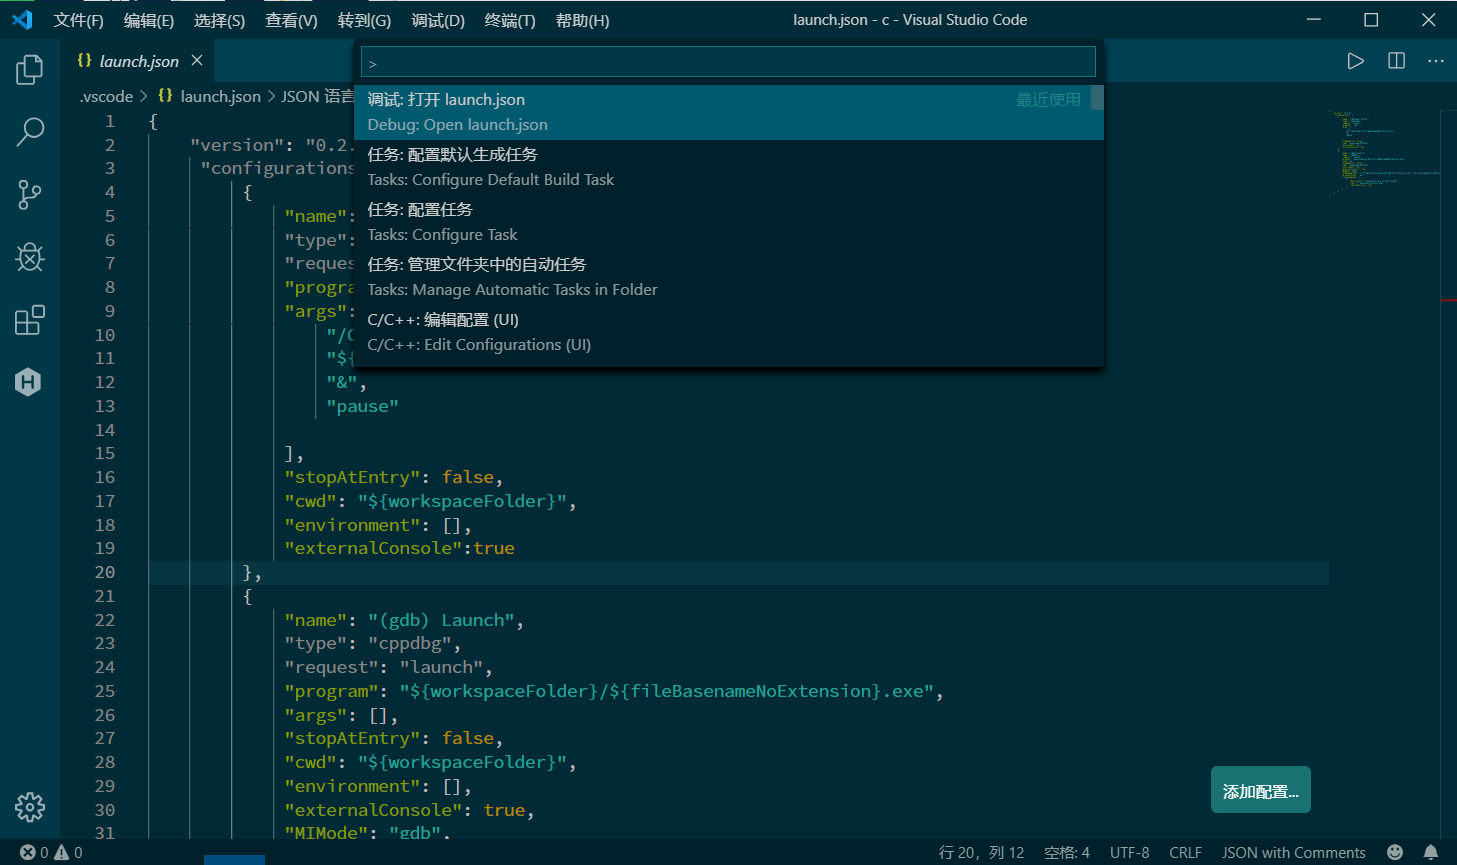The height and width of the screenshot is (865, 1457).
Task: Click the code minimap preview
Action: click(1384, 152)
